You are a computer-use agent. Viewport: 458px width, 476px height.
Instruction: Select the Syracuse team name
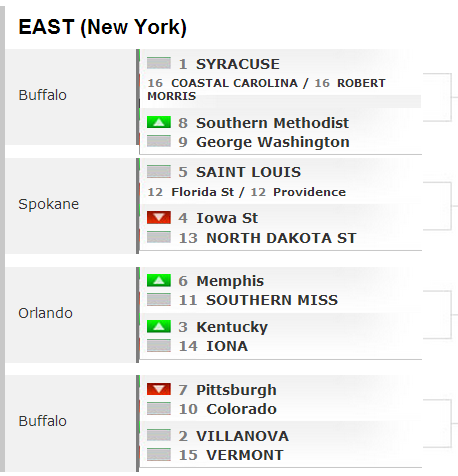pyautogui.click(x=238, y=64)
